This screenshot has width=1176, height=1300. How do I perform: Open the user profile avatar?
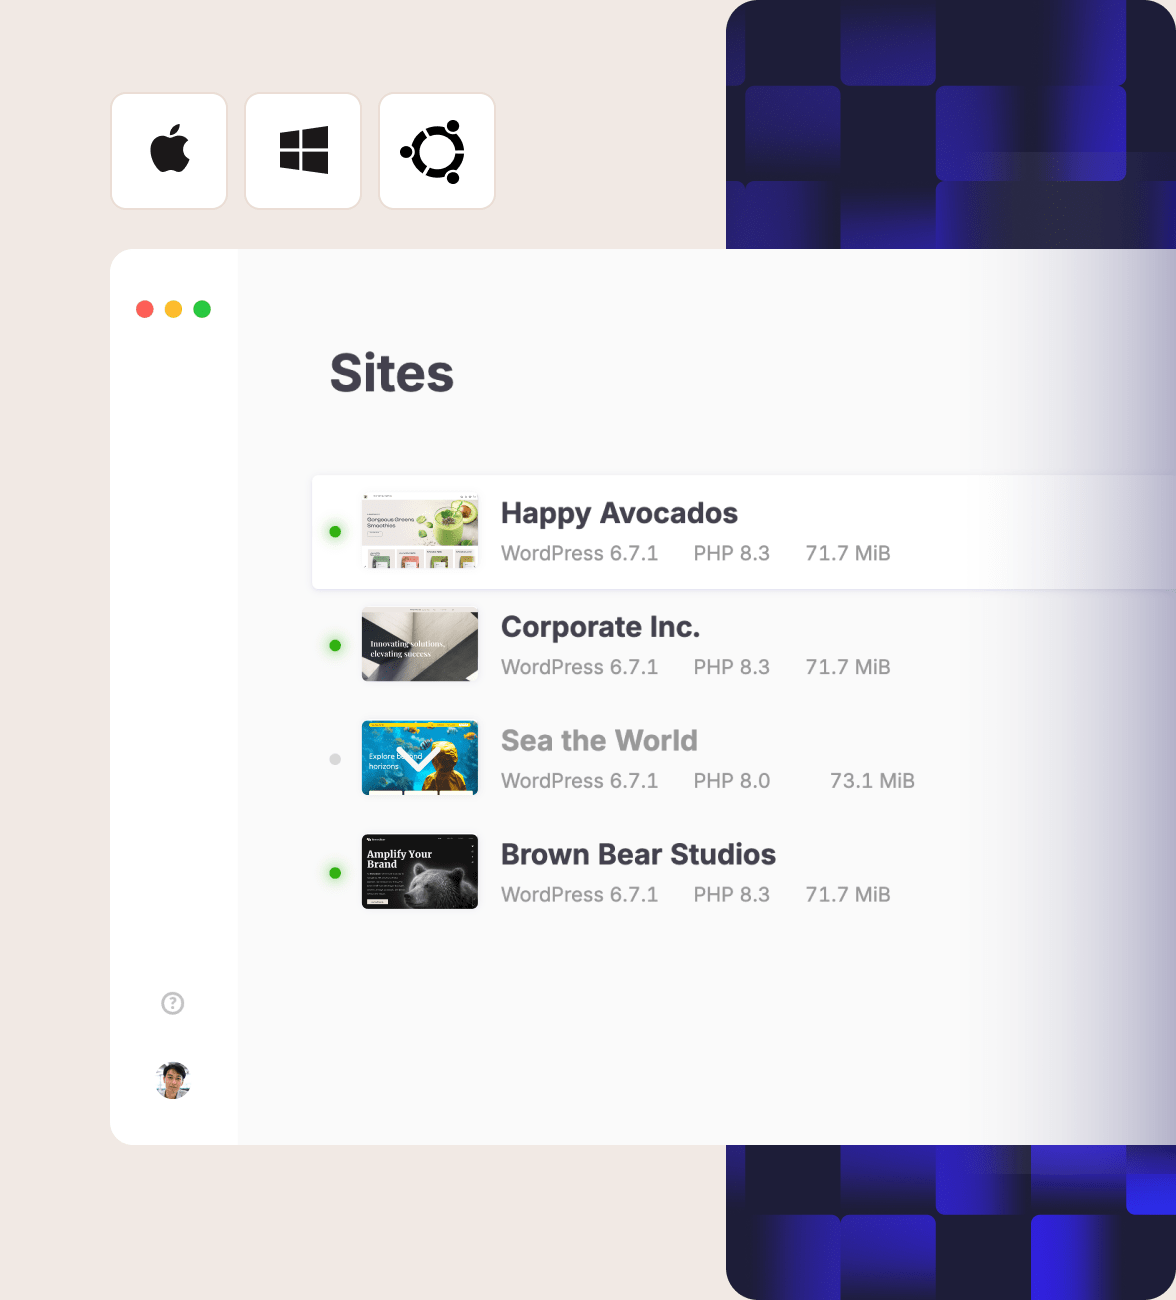(x=173, y=1080)
